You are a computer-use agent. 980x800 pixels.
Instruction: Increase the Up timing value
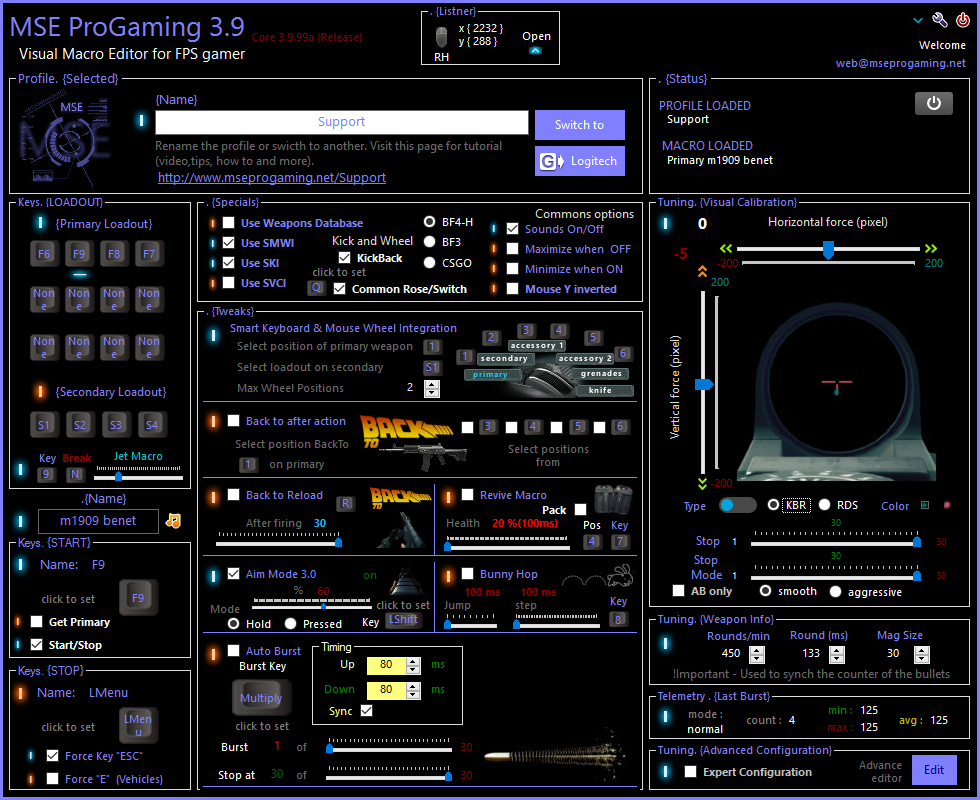coord(413,661)
